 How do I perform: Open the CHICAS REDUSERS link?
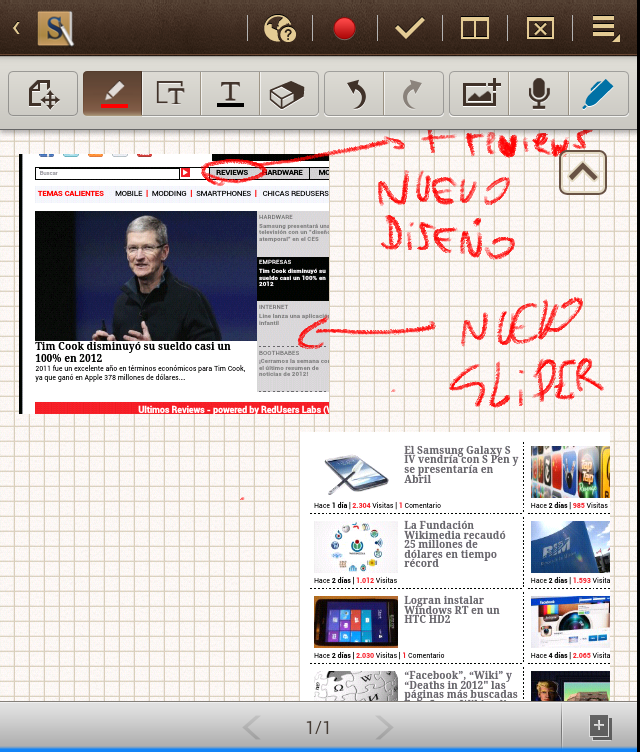[x=295, y=193]
